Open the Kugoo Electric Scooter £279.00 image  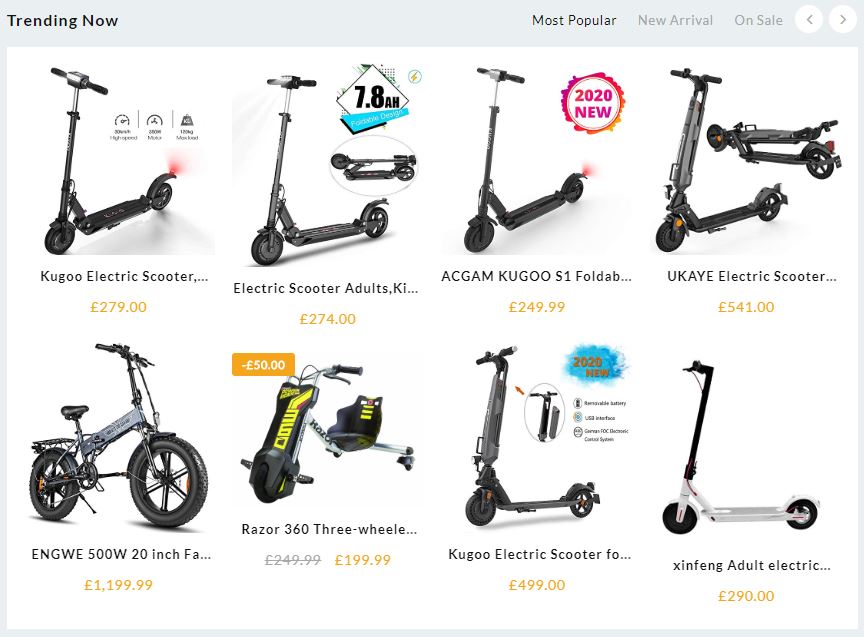118,159
